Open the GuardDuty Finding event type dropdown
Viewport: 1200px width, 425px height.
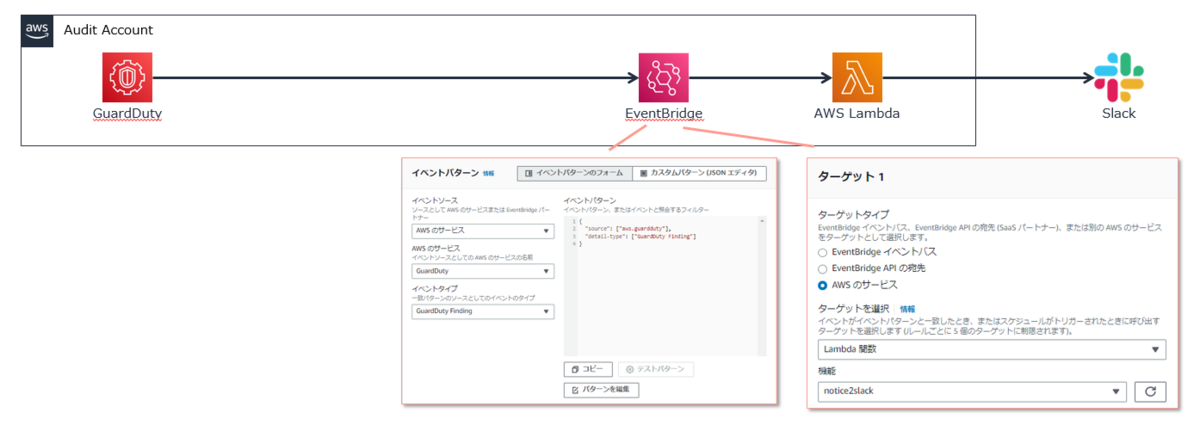point(483,311)
